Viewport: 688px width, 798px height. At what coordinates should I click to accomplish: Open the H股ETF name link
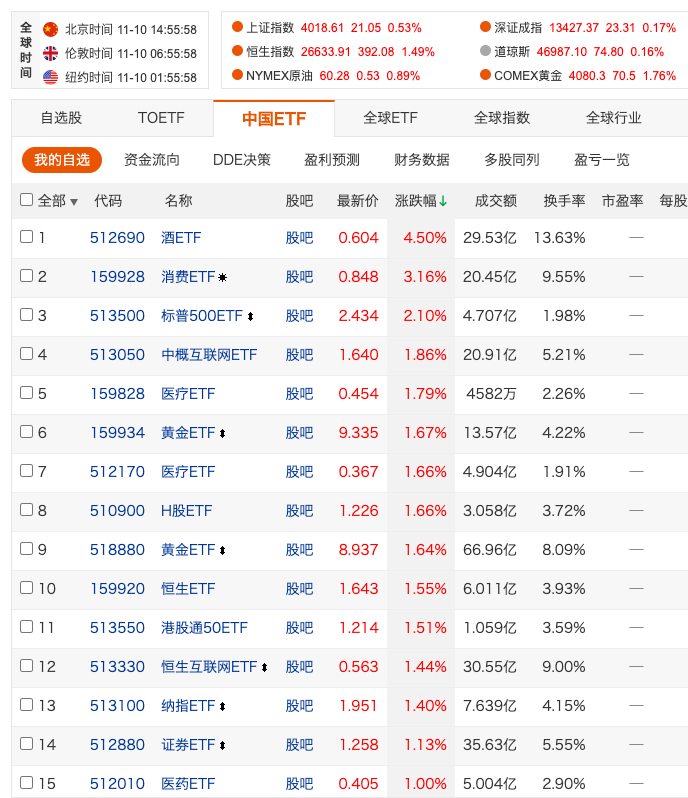click(186, 510)
